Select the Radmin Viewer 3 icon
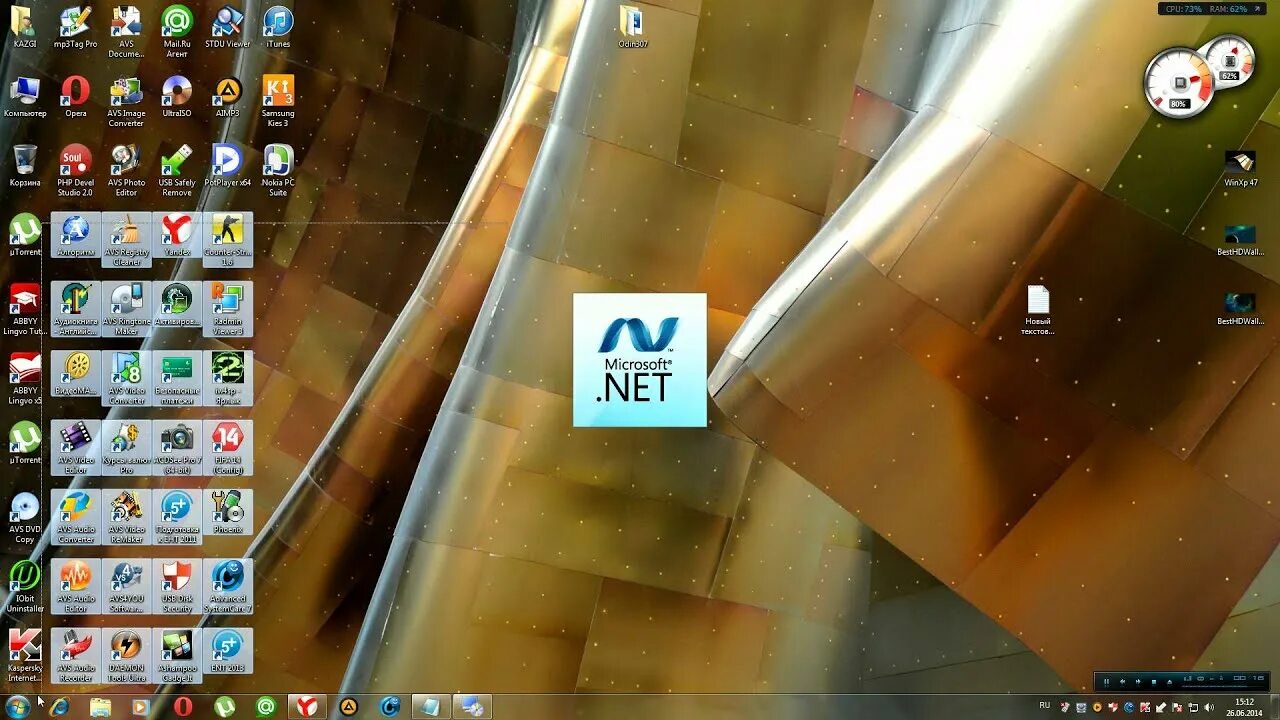Viewport: 1280px width, 720px height. point(228,309)
